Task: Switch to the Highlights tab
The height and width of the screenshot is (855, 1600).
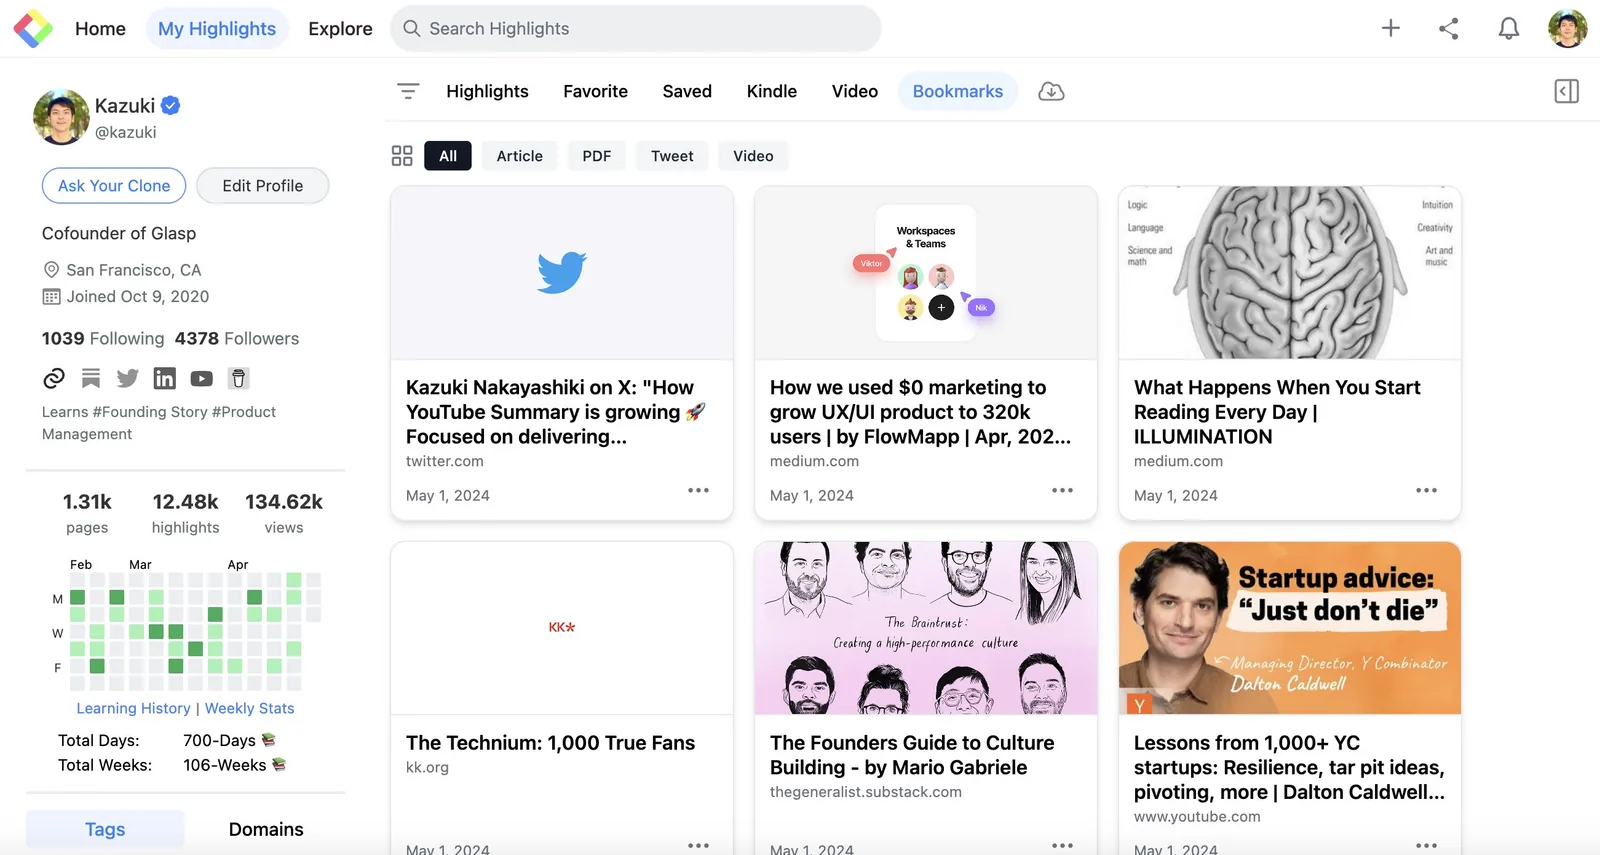Action: (x=487, y=91)
